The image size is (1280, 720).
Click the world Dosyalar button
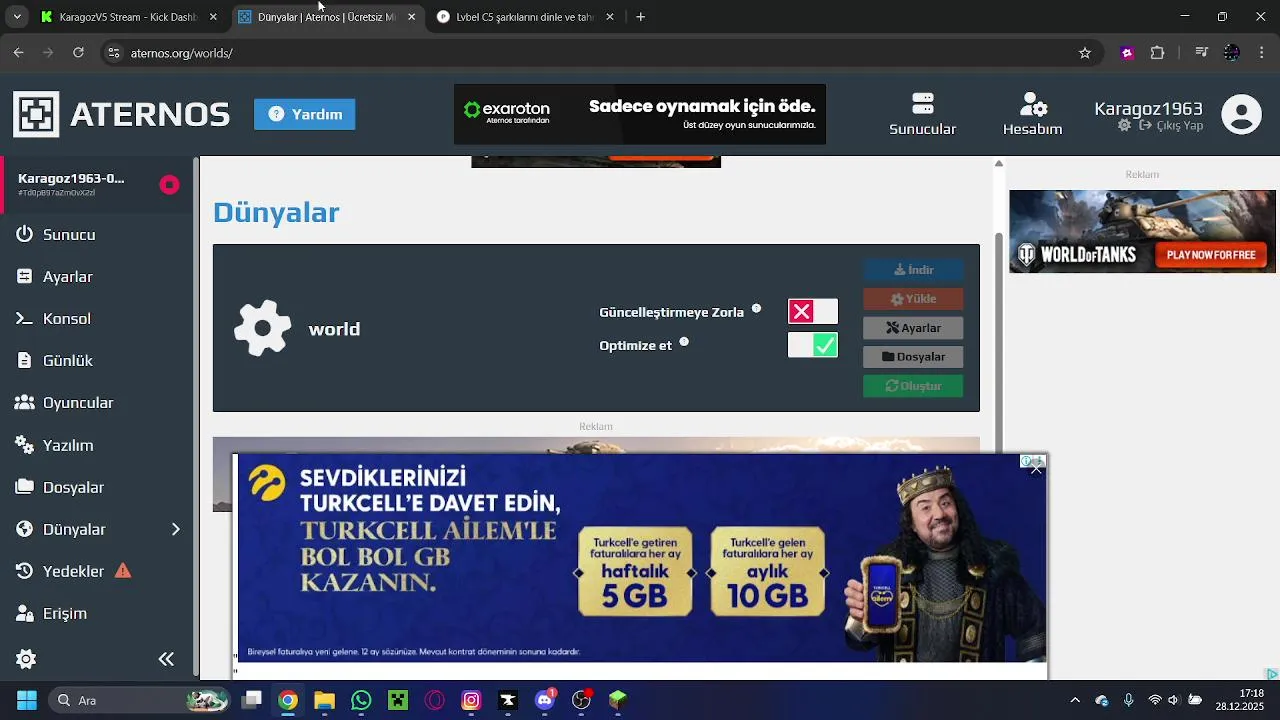(913, 357)
